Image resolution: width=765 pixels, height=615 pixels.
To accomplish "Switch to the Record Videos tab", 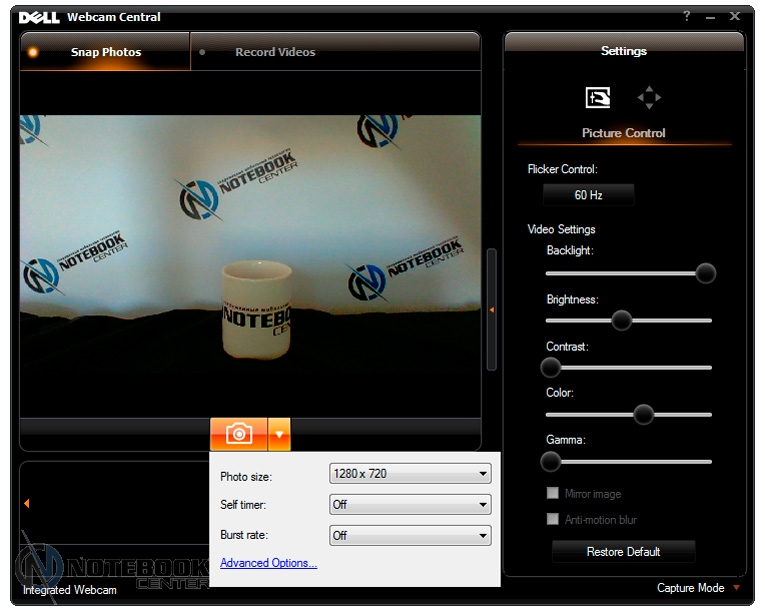I will pyautogui.click(x=274, y=52).
